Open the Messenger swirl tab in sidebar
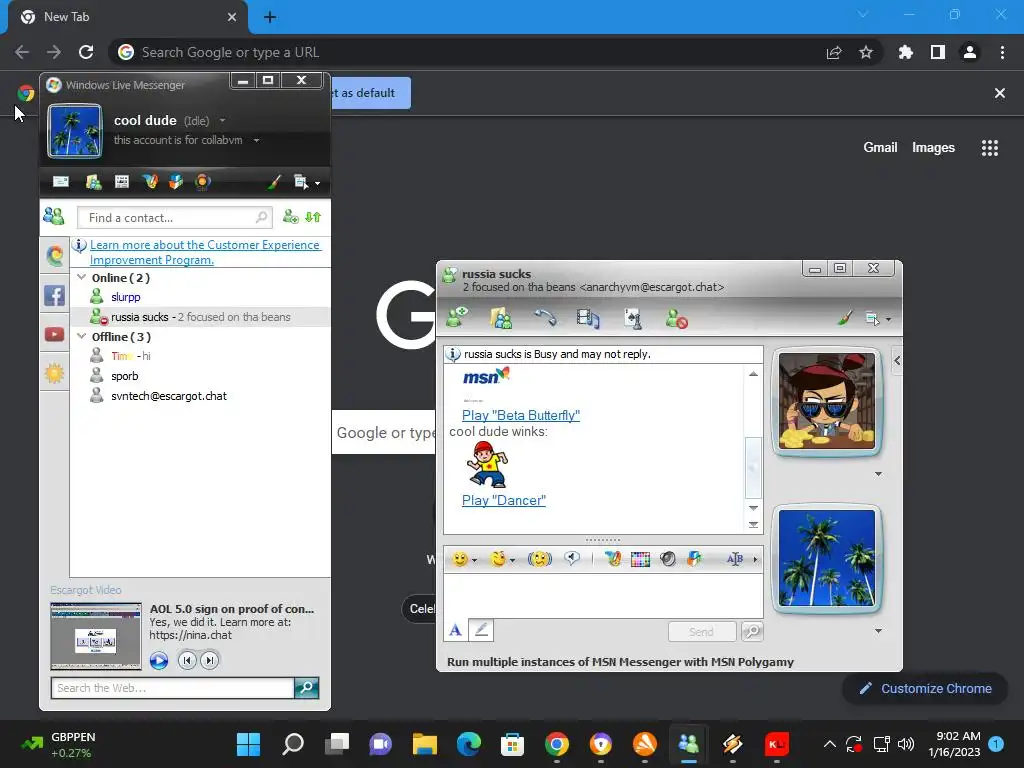1024x768 pixels. [55, 255]
